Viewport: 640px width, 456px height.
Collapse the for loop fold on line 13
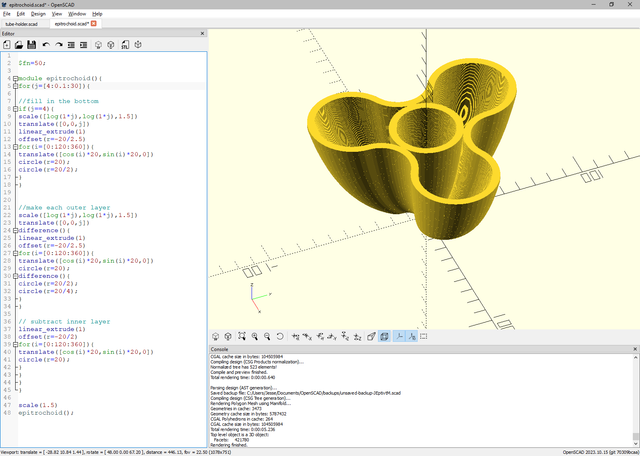click(x=16, y=147)
